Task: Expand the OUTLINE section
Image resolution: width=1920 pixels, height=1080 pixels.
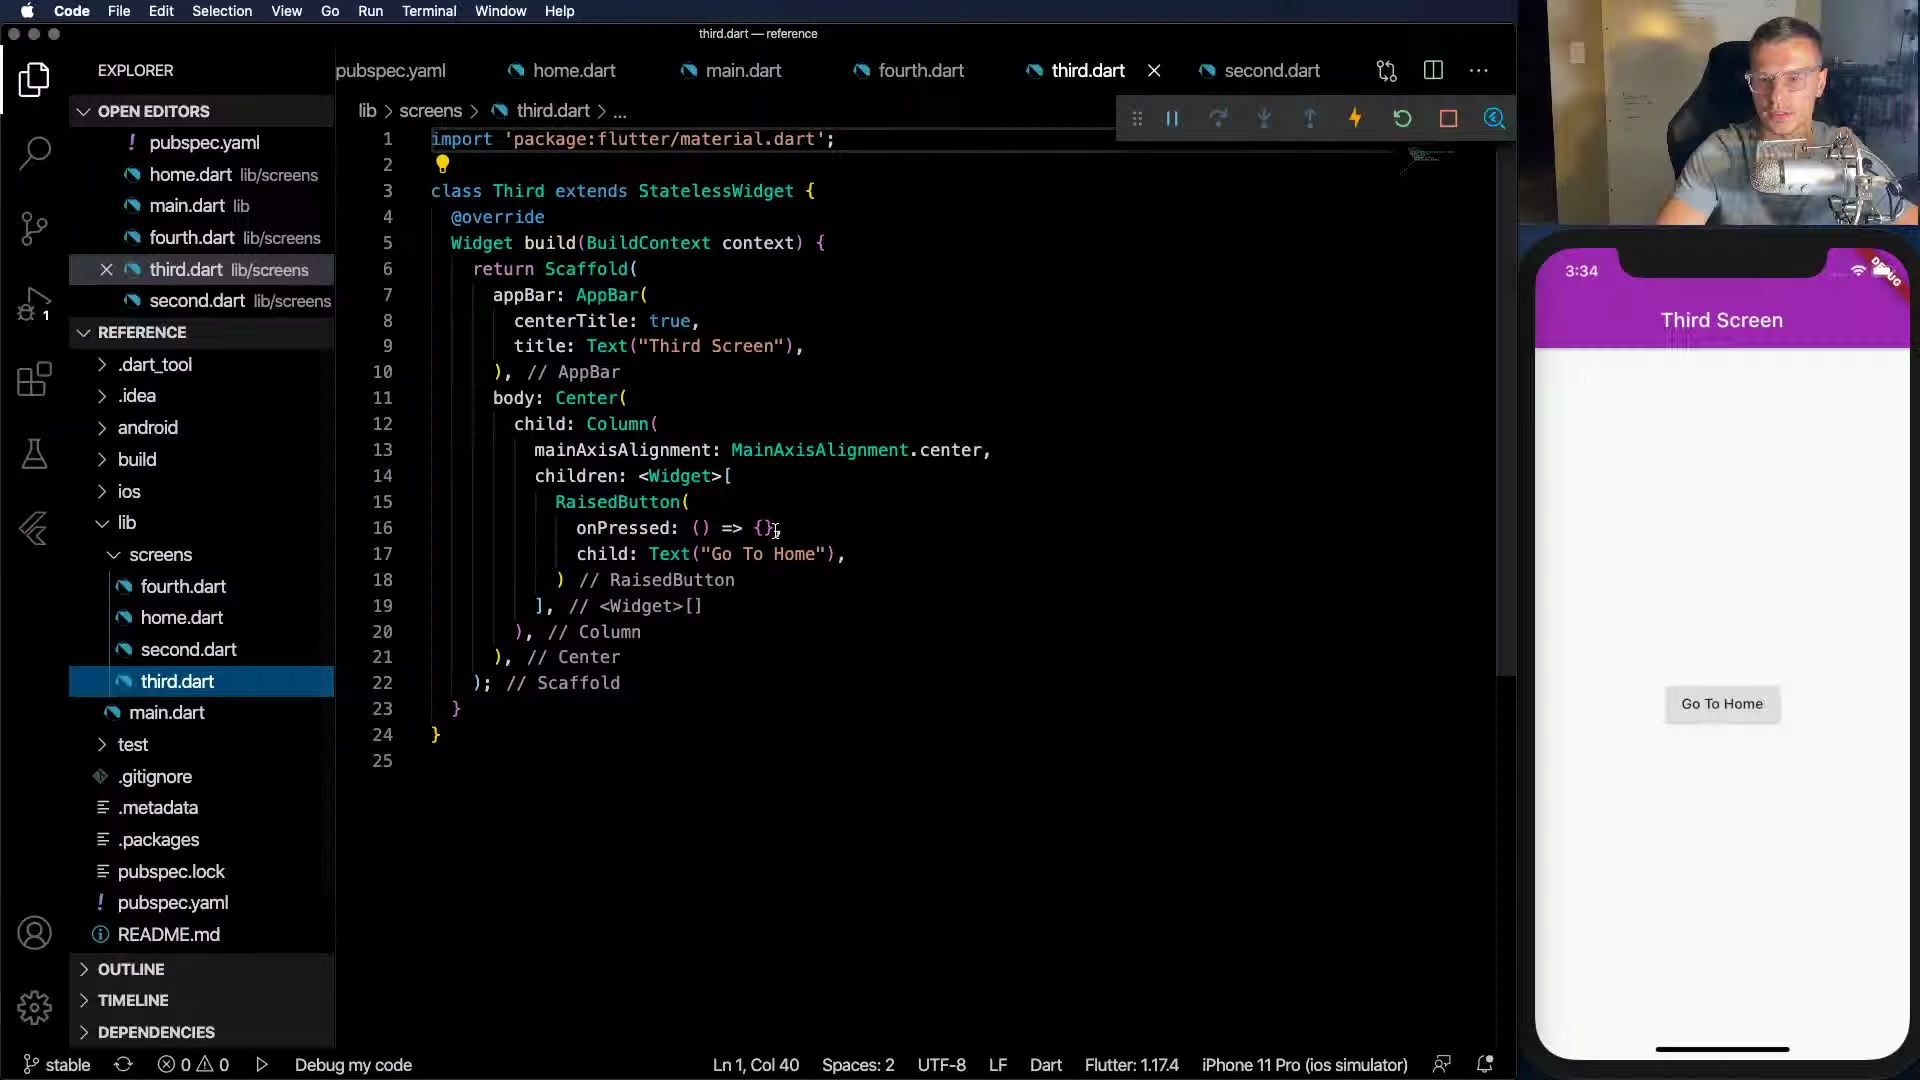Action: (x=130, y=969)
